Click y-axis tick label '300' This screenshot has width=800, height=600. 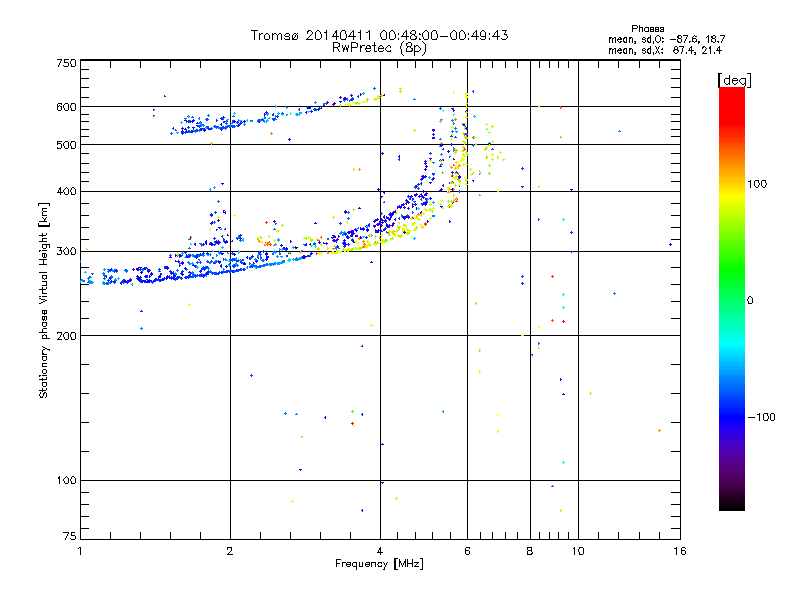(67, 252)
